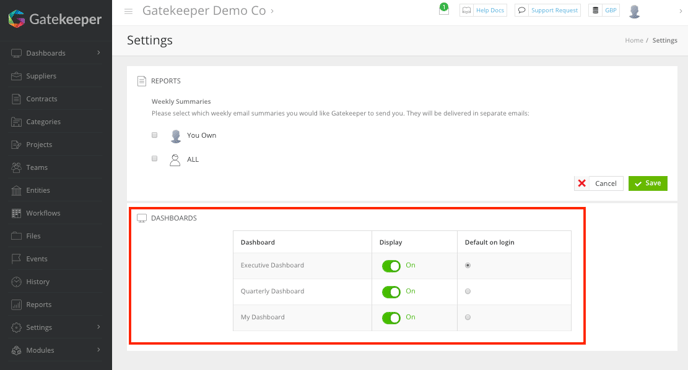The height and width of the screenshot is (370, 688).
Task: Click the Reports chart icon in sidebar
Action: (16, 305)
